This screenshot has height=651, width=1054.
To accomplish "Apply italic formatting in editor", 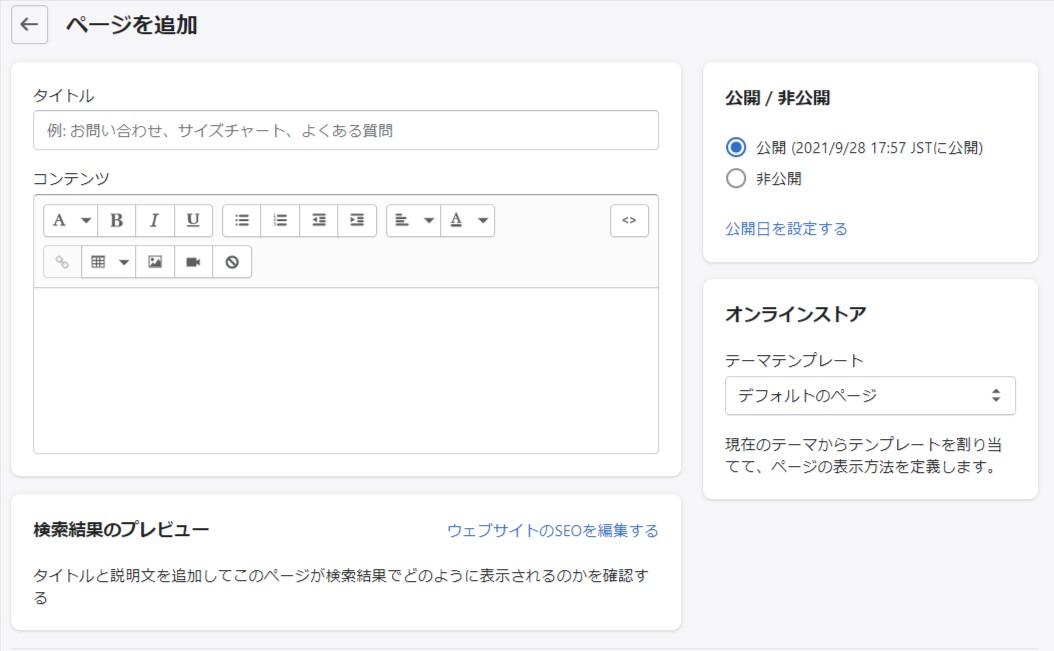I will [155, 220].
